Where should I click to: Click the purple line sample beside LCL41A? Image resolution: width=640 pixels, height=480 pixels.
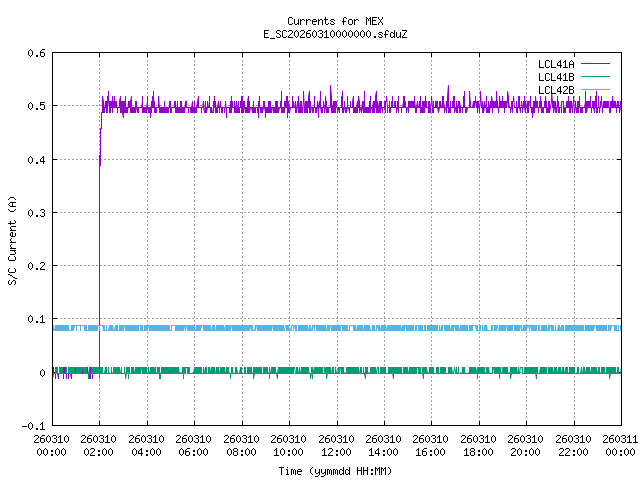[x=593, y=64]
